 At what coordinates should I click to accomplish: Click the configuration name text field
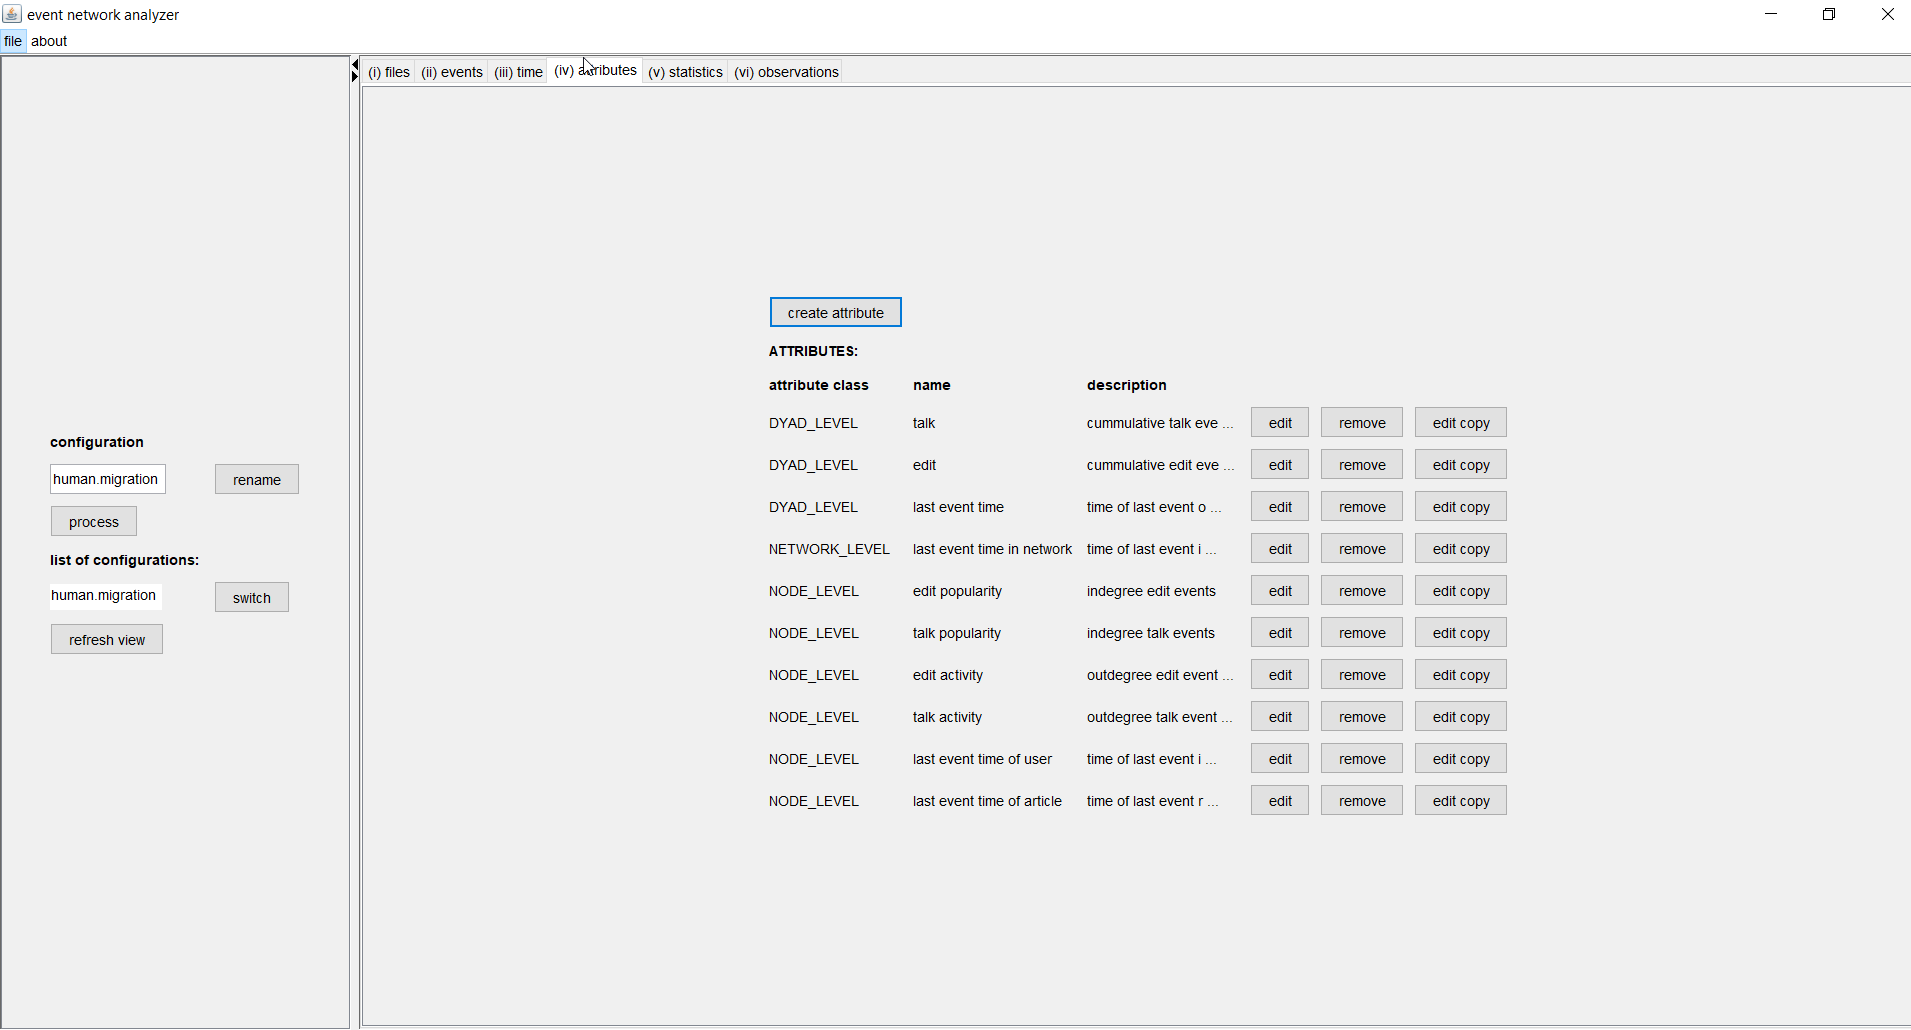107,479
